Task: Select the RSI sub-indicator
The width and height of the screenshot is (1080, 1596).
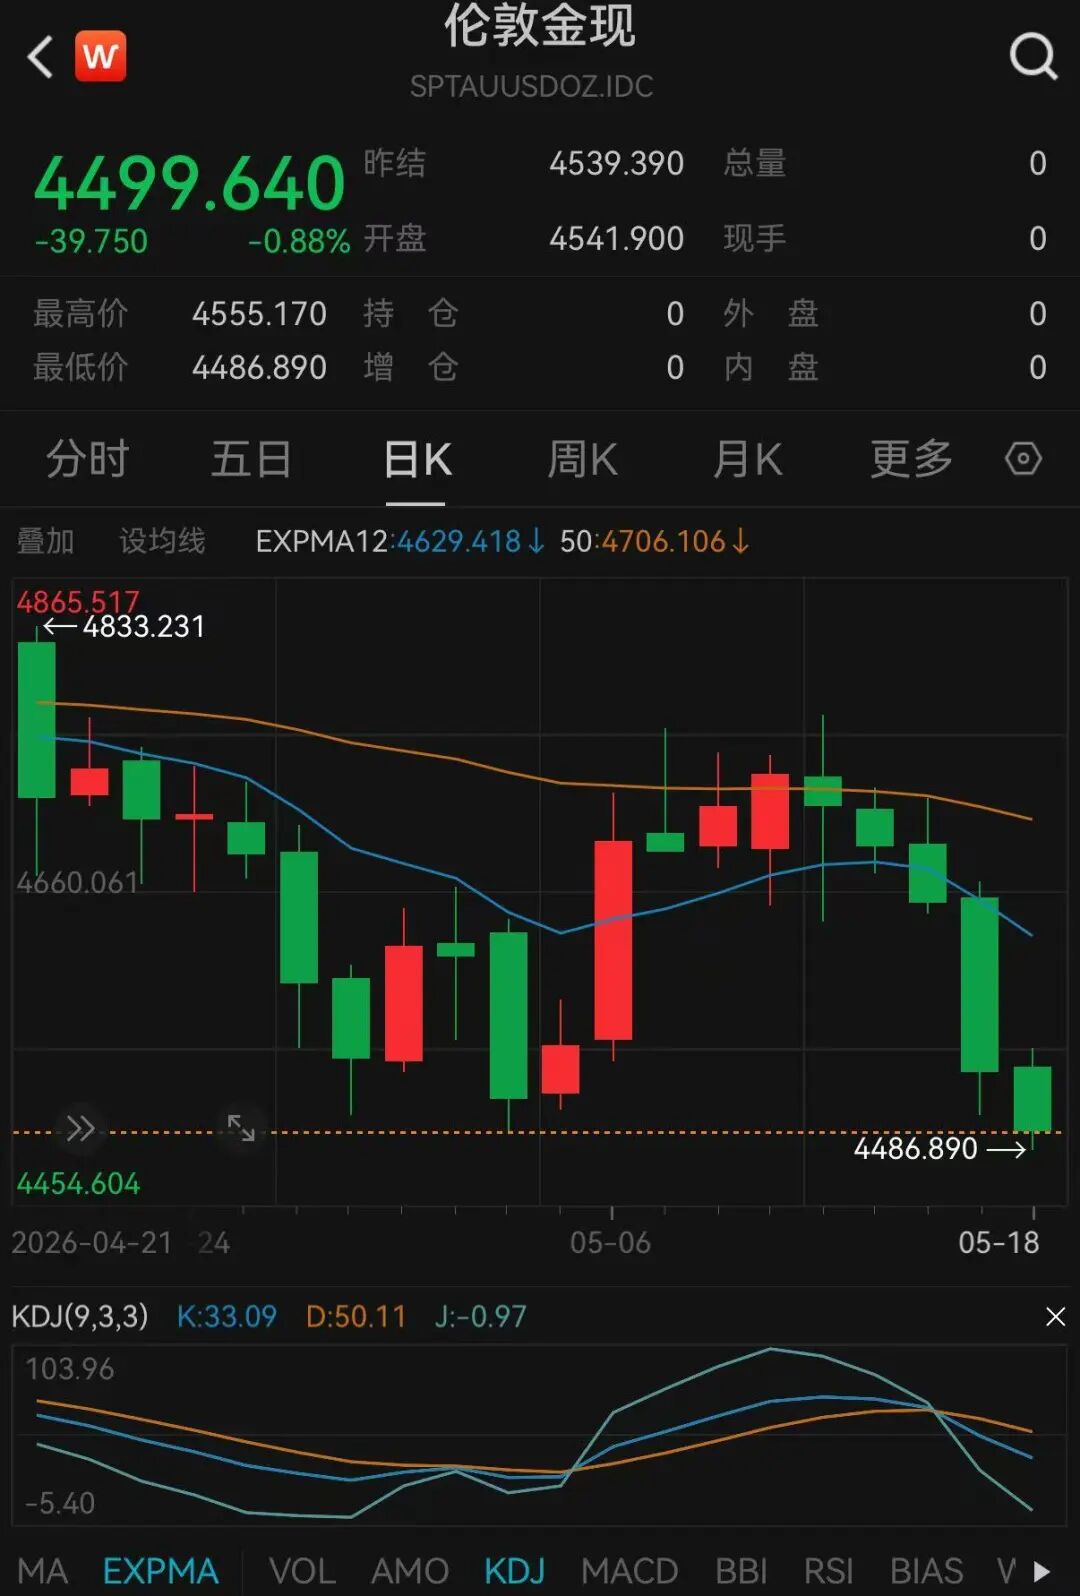Action: click(829, 1570)
